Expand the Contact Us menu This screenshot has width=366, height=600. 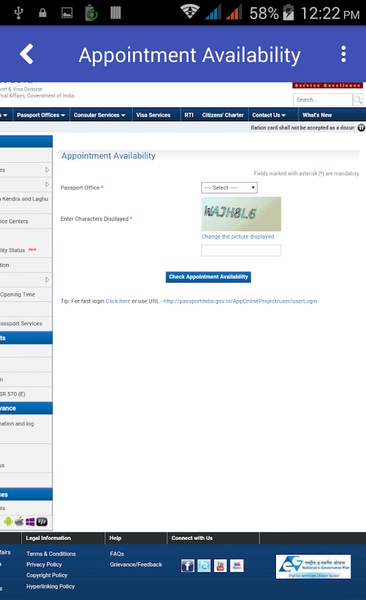coord(269,115)
